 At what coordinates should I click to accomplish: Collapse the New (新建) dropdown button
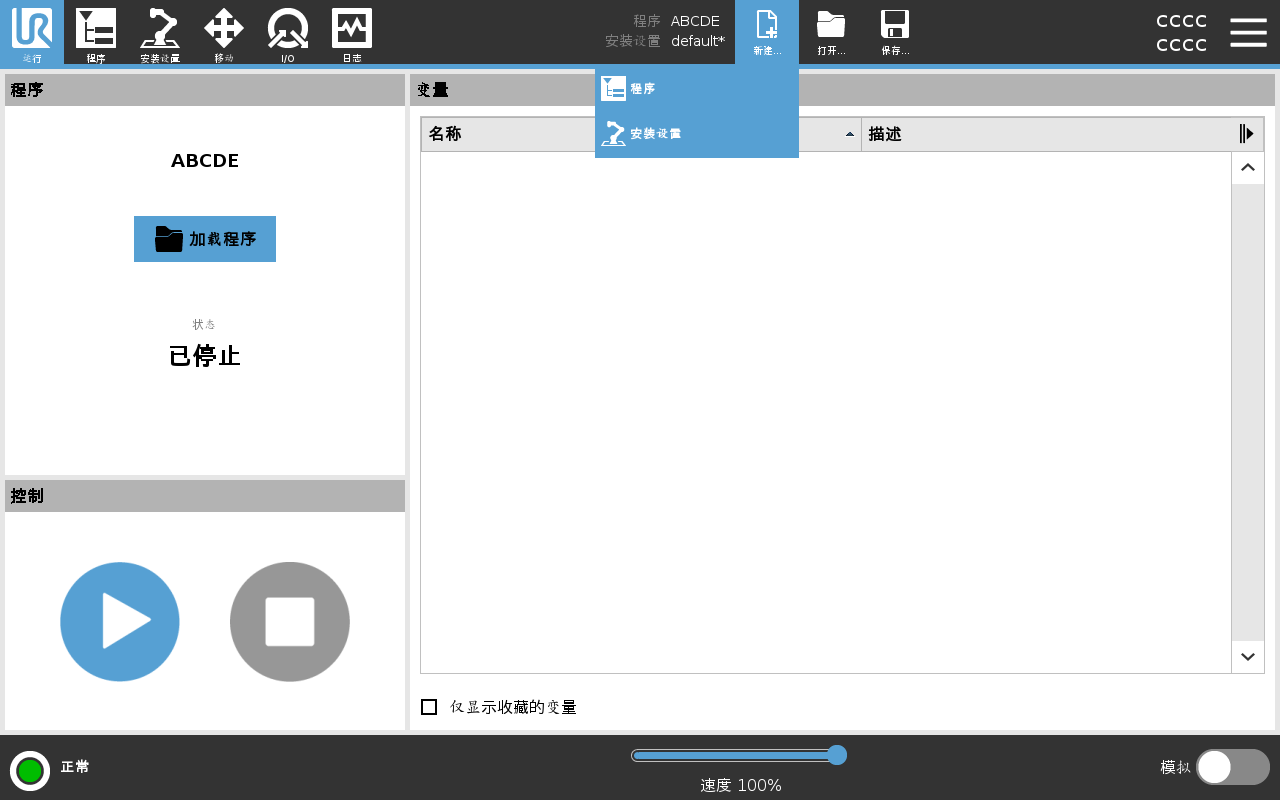click(767, 32)
